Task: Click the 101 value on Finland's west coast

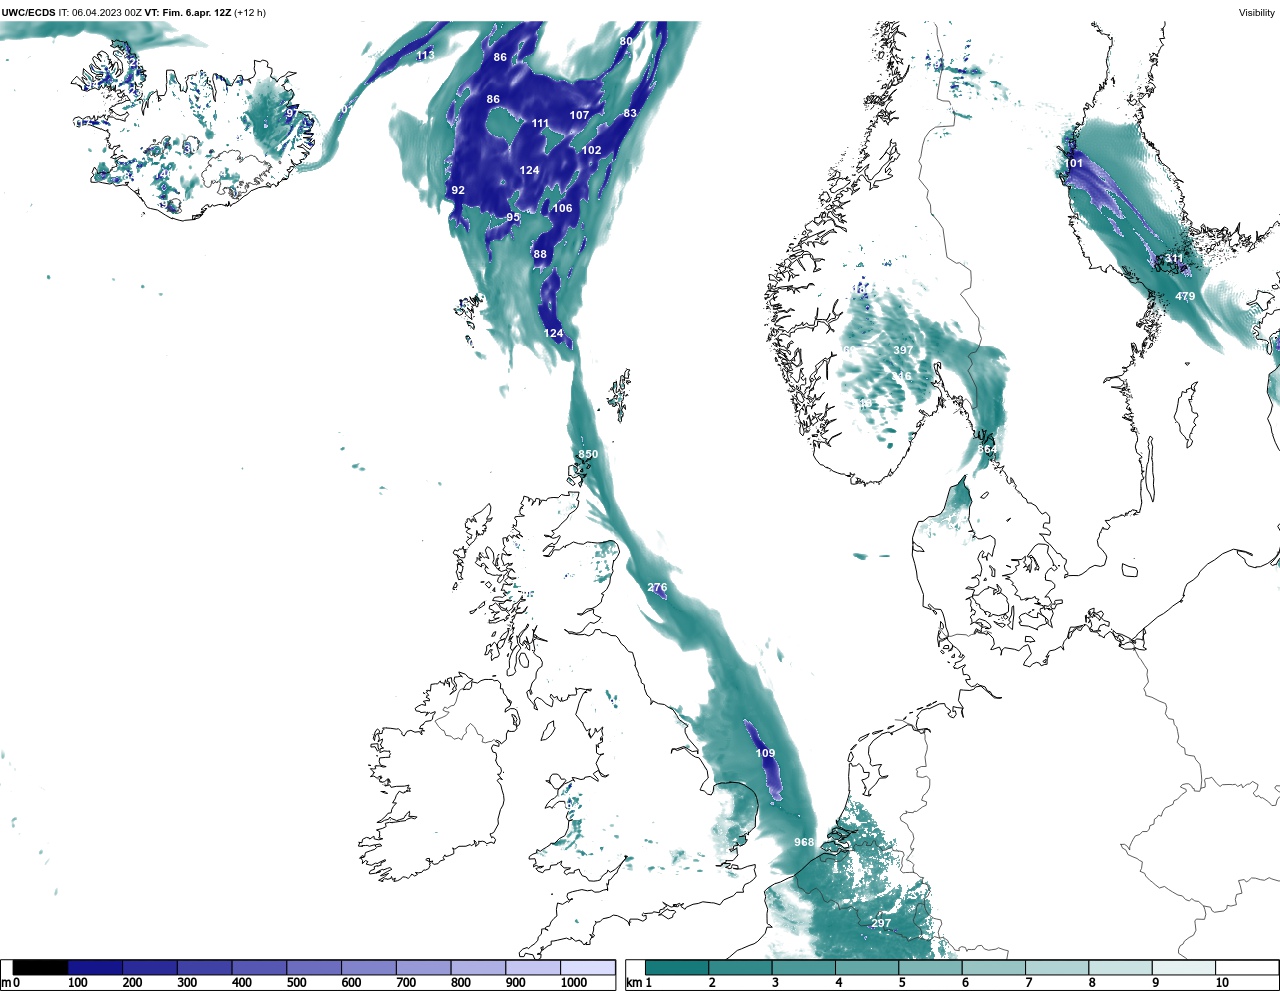Action: [x=1073, y=163]
